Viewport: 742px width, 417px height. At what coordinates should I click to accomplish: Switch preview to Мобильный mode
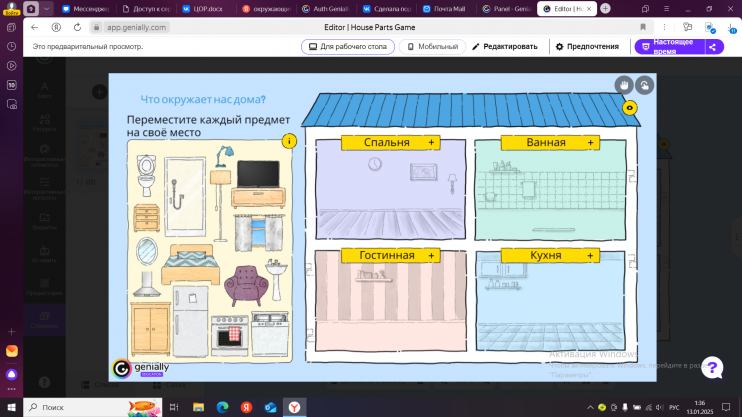tap(432, 46)
